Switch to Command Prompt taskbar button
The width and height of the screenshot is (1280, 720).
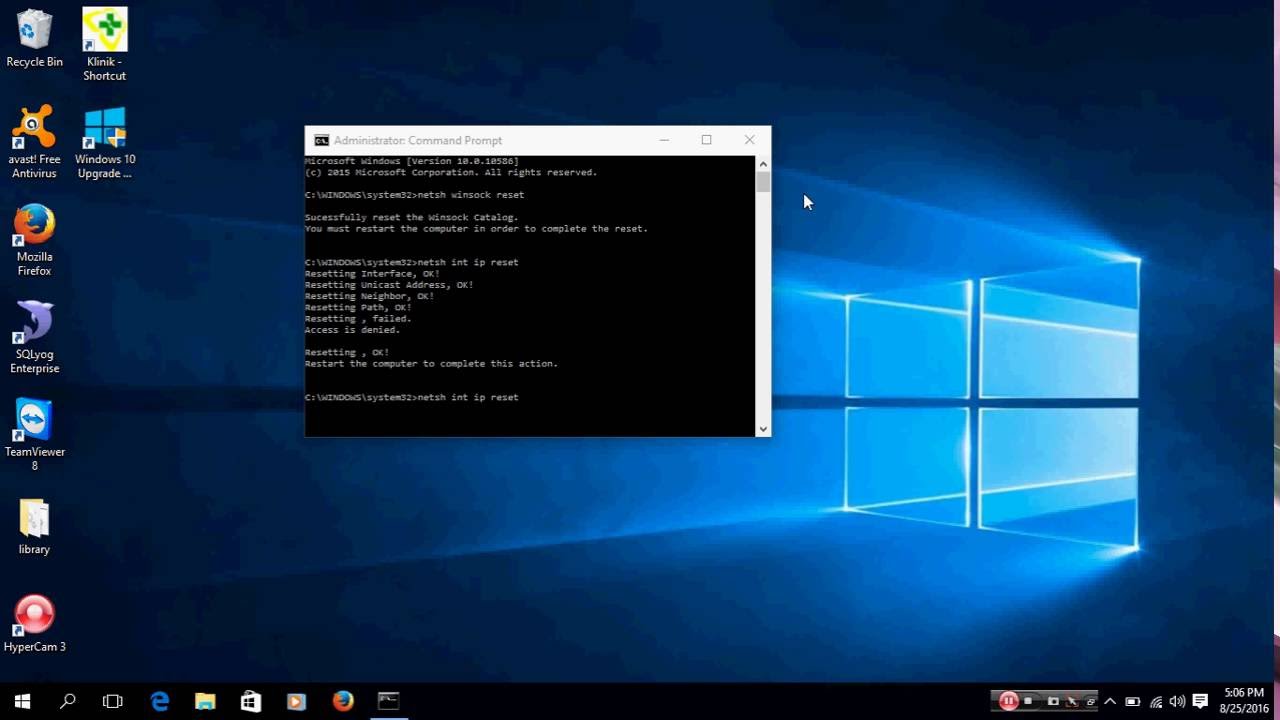click(x=388, y=701)
